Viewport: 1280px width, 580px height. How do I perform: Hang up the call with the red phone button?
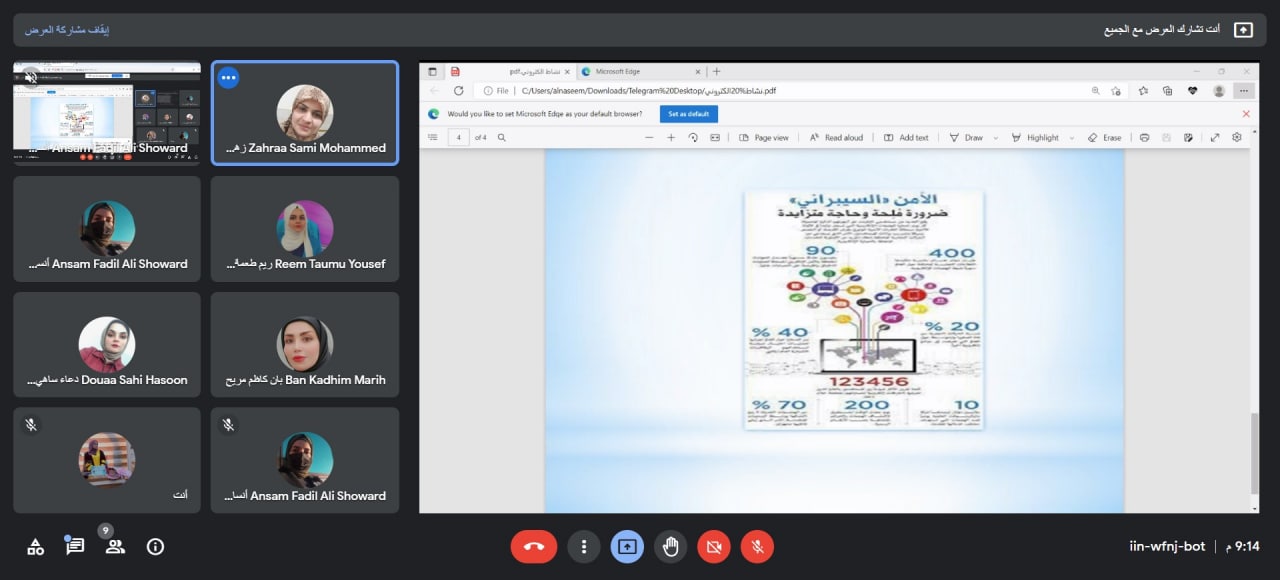[x=533, y=546]
